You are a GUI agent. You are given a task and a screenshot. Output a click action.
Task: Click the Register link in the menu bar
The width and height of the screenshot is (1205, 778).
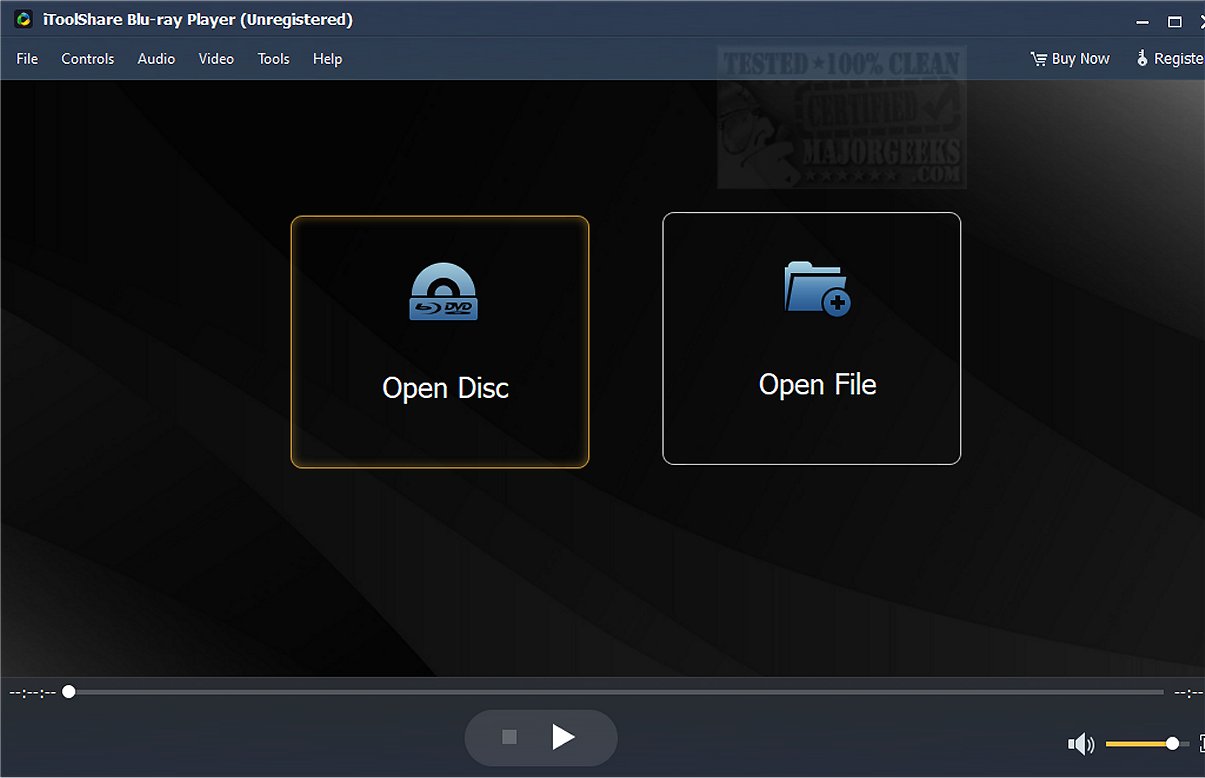point(1170,59)
